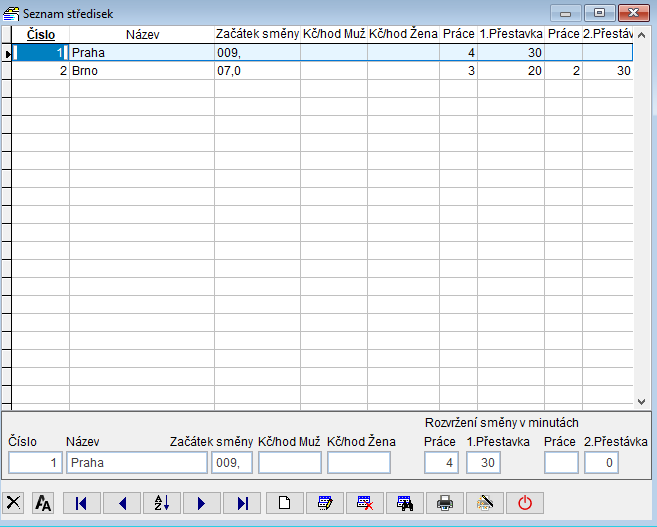Click Číslo cell 2 in Brno row
Image resolution: width=657 pixels, height=527 pixels.
click(41, 71)
